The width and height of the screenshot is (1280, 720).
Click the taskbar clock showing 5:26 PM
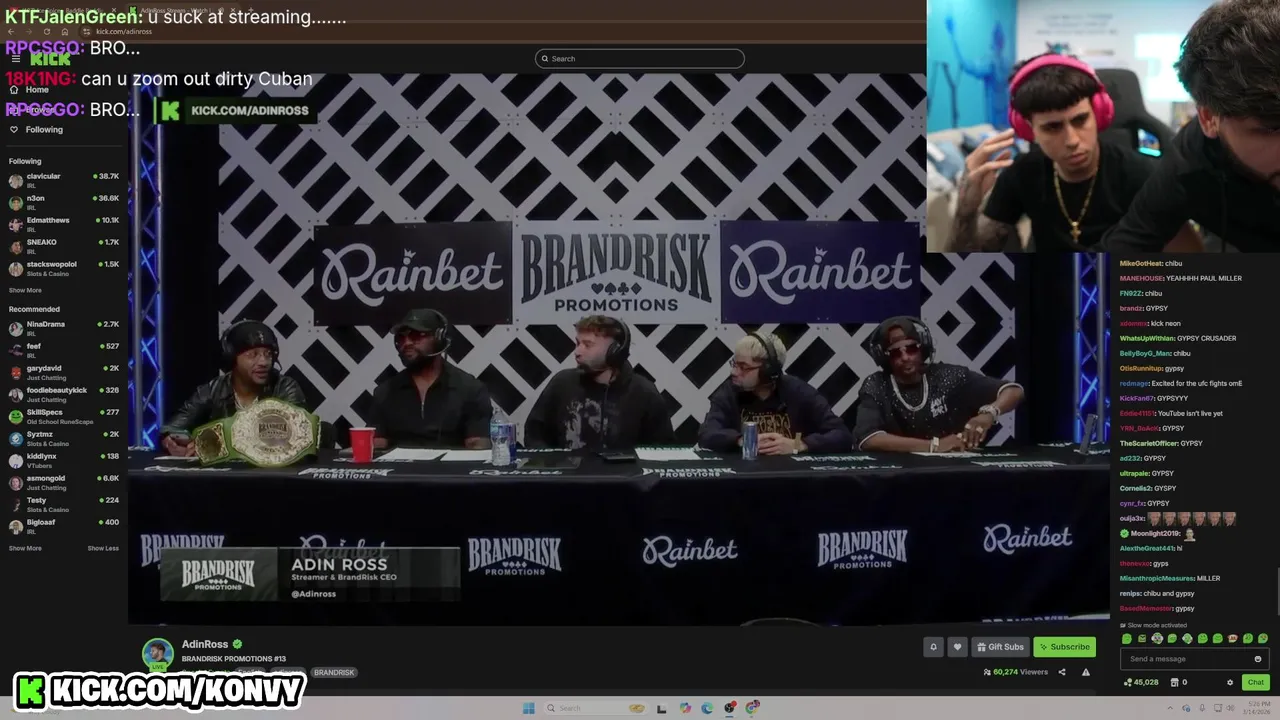(1255, 708)
